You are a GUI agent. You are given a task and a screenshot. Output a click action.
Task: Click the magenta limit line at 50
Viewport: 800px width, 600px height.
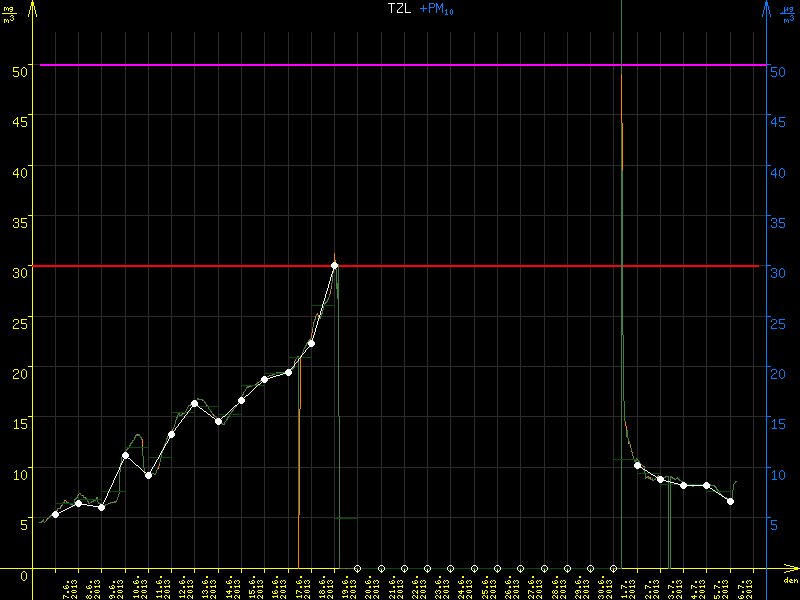coord(400,65)
